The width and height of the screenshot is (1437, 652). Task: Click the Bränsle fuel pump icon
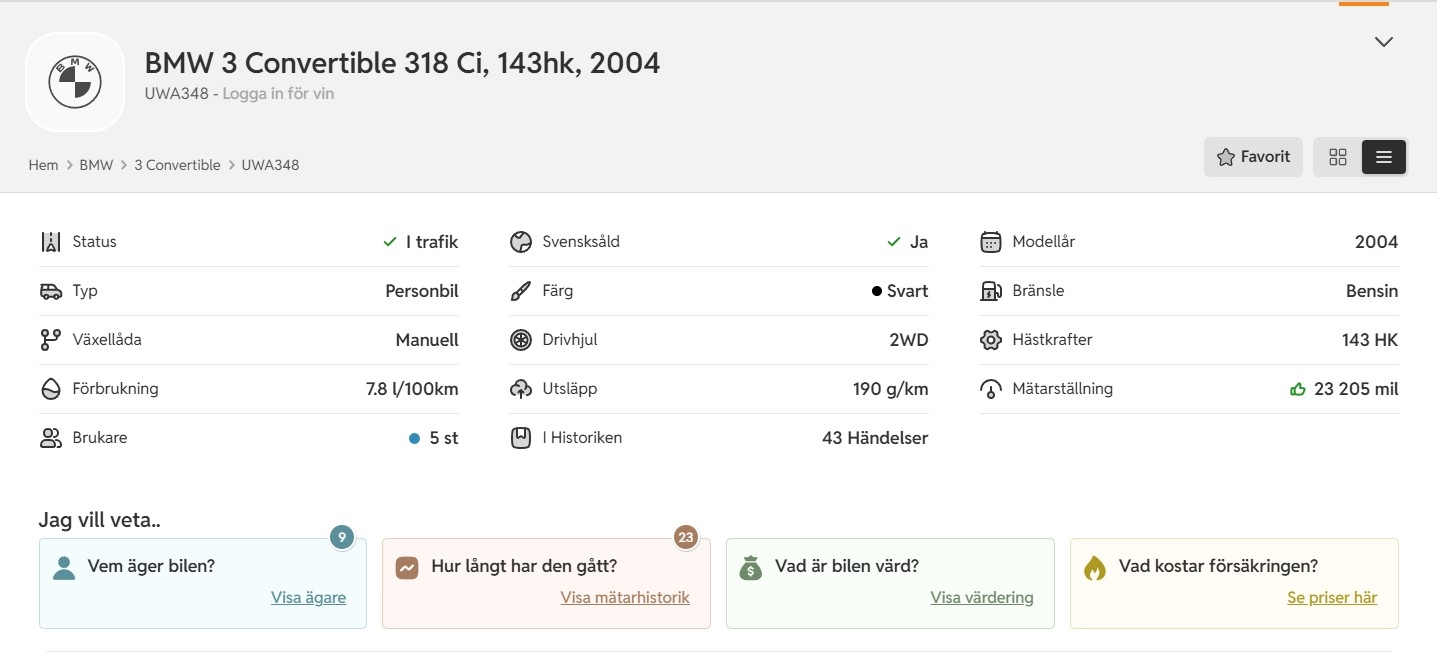[x=991, y=291]
